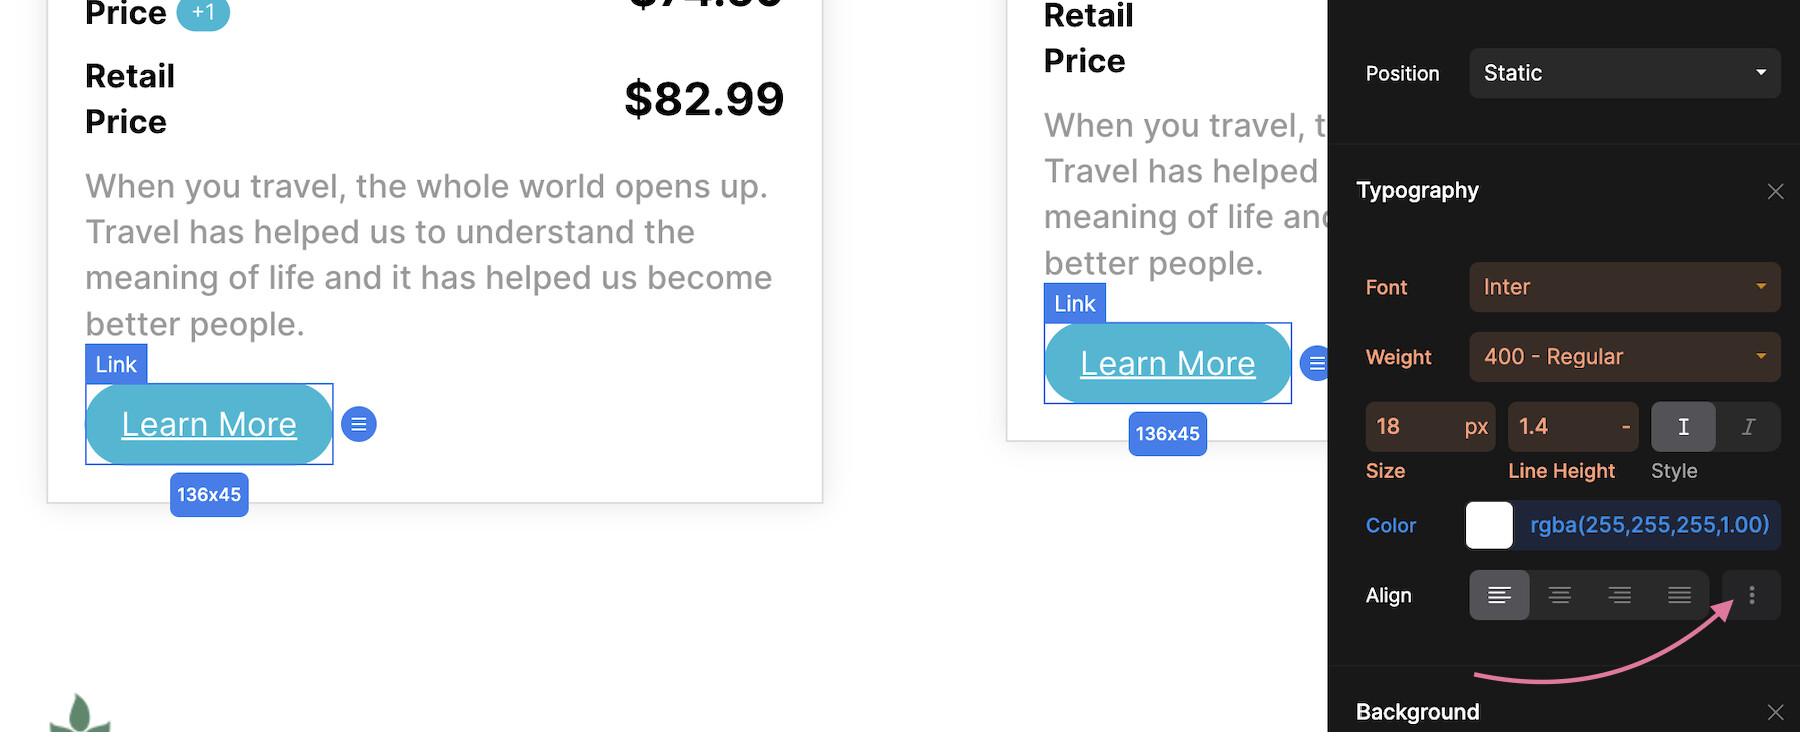
Task: Open the Weight dropdown showing 400 - Regular
Action: 1625,357
